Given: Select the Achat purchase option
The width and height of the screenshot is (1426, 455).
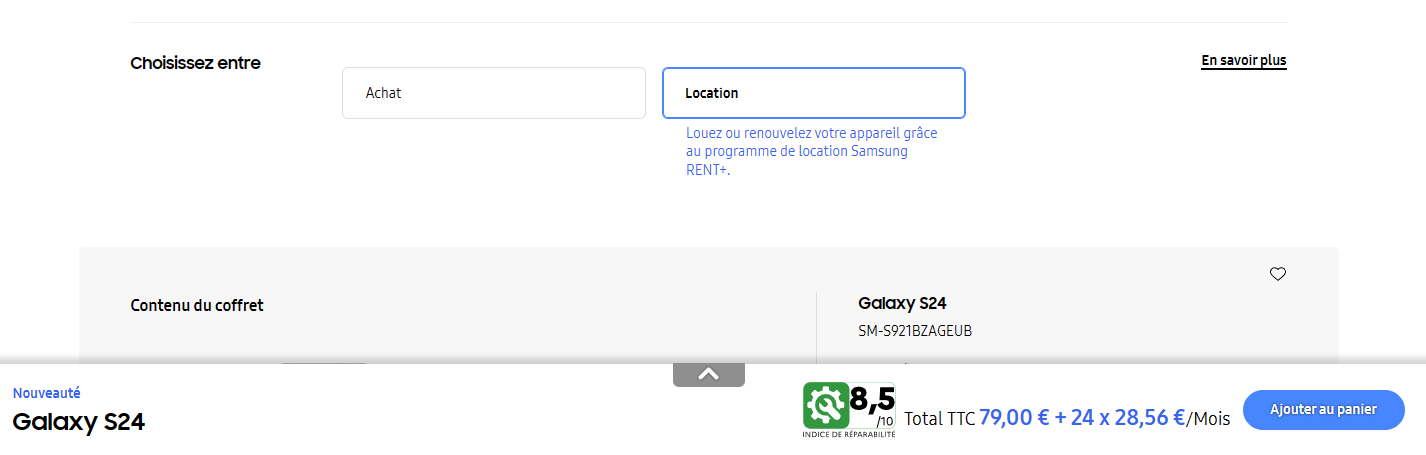Looking at the screenshot, I should point(493,93).
